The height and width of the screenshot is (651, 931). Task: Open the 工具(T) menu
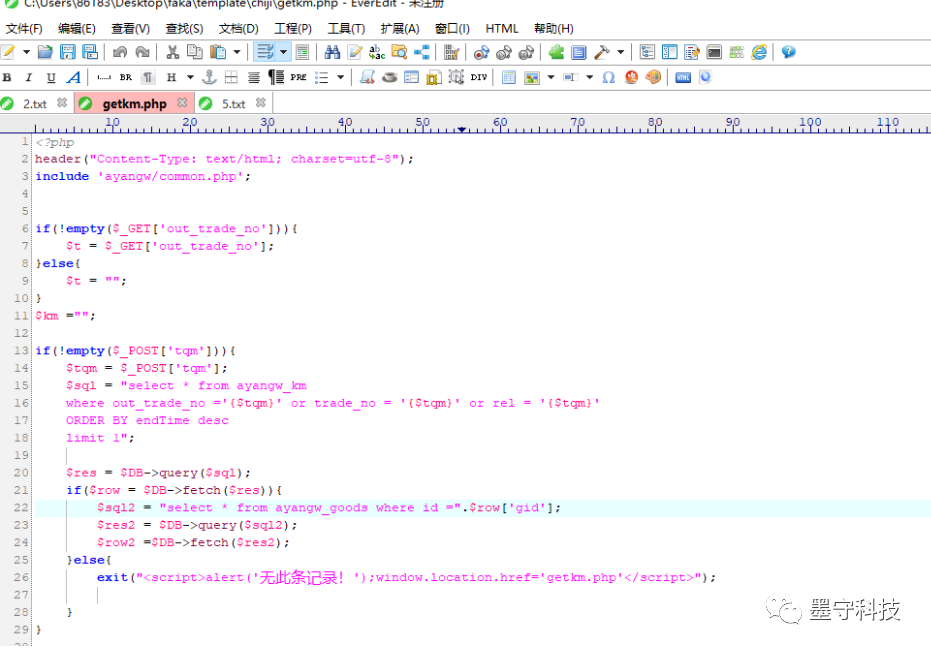tap(346, 29)
